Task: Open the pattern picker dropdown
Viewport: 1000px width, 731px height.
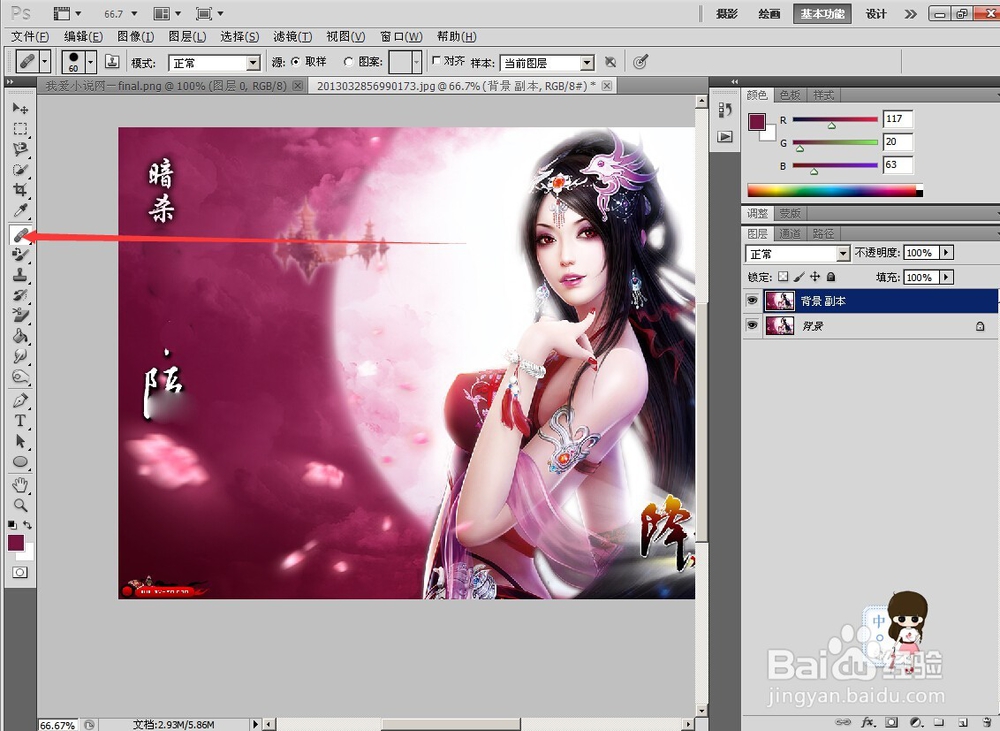Action: (417, 63)
